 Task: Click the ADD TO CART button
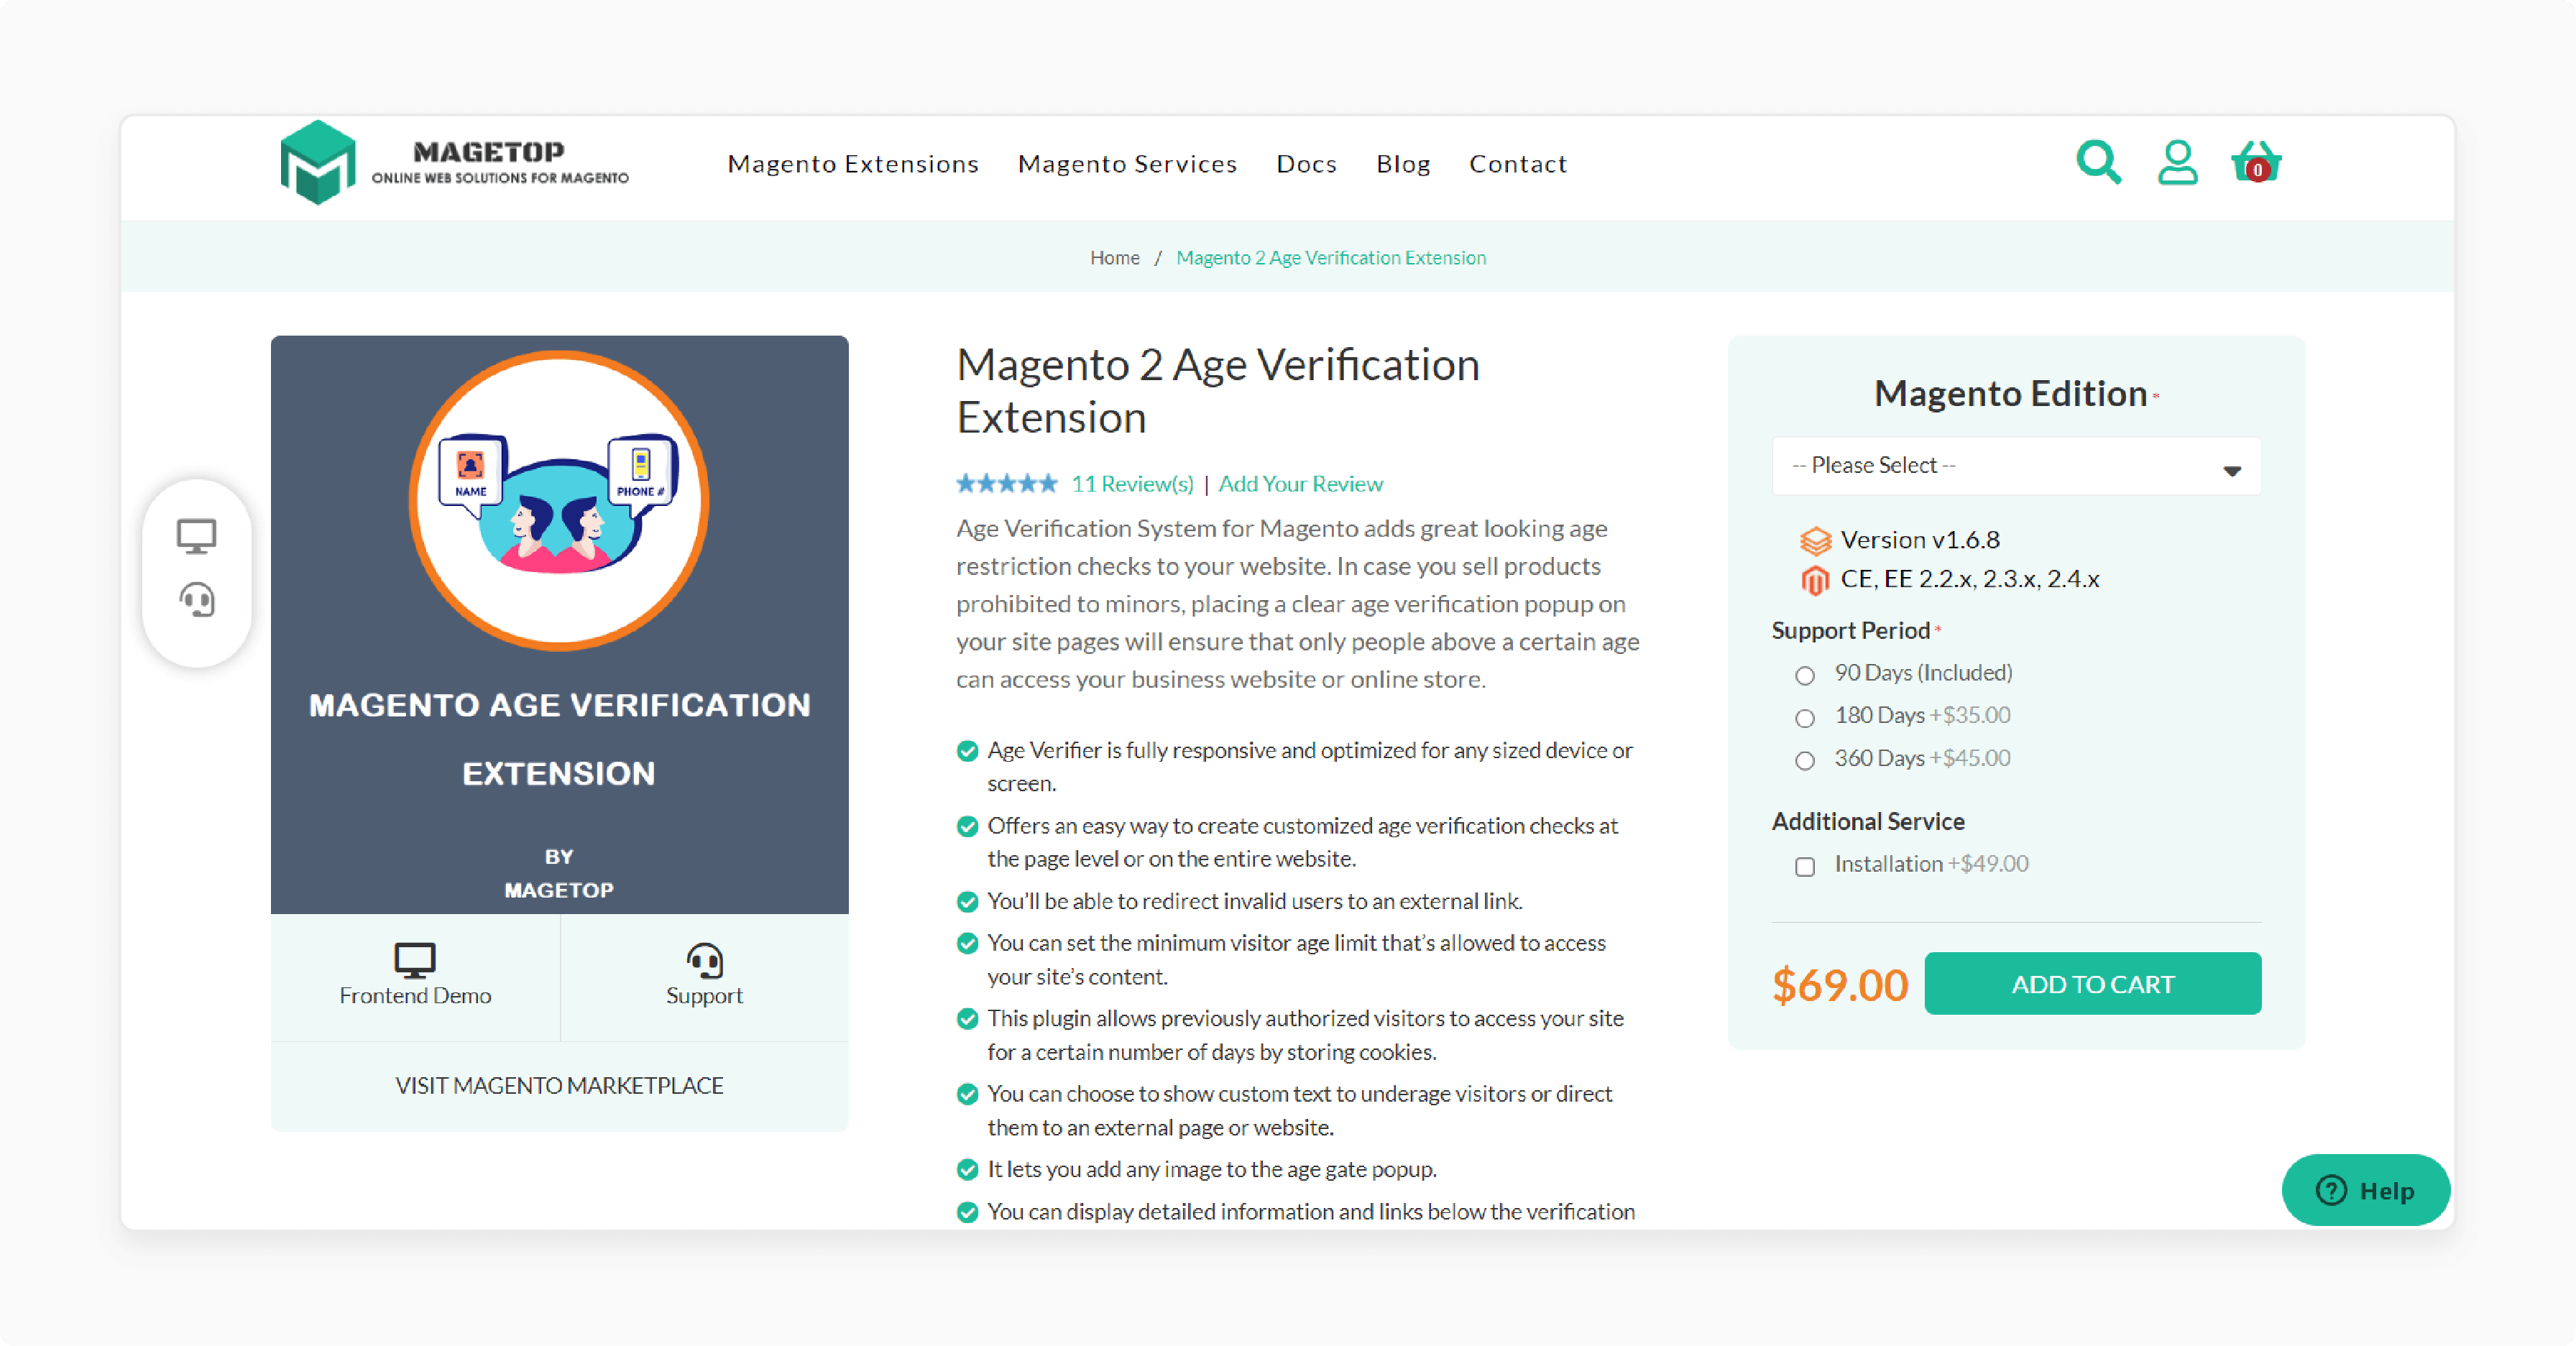[2092, 984]
